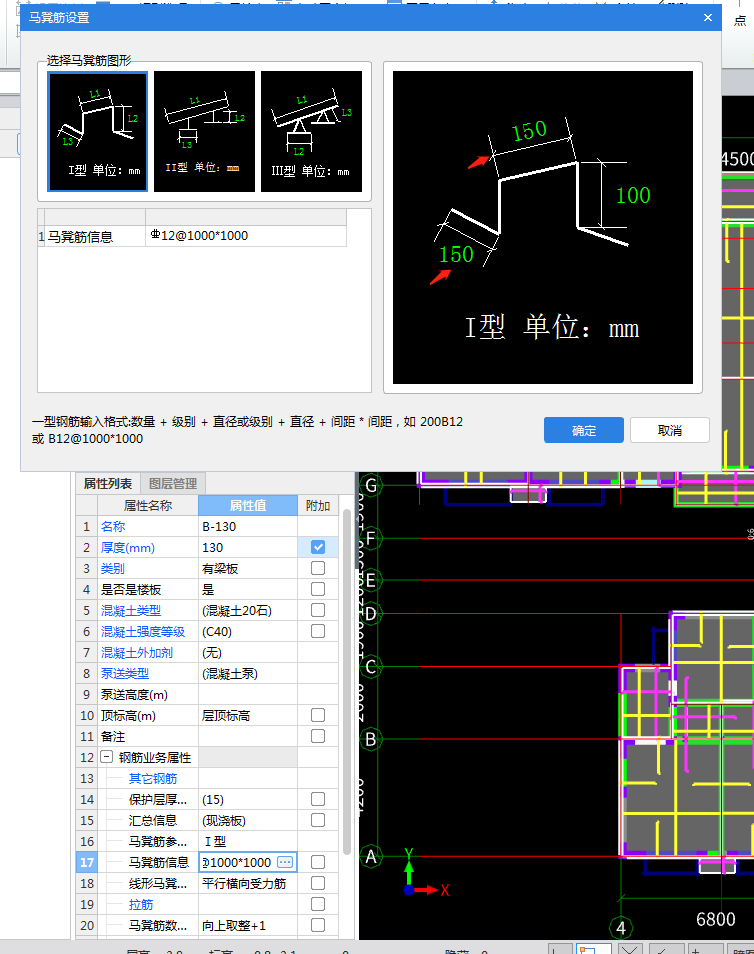Screen dimensions: 754x954
Task: Click the 泵送类型 property link
Action: tap(125, 674)
